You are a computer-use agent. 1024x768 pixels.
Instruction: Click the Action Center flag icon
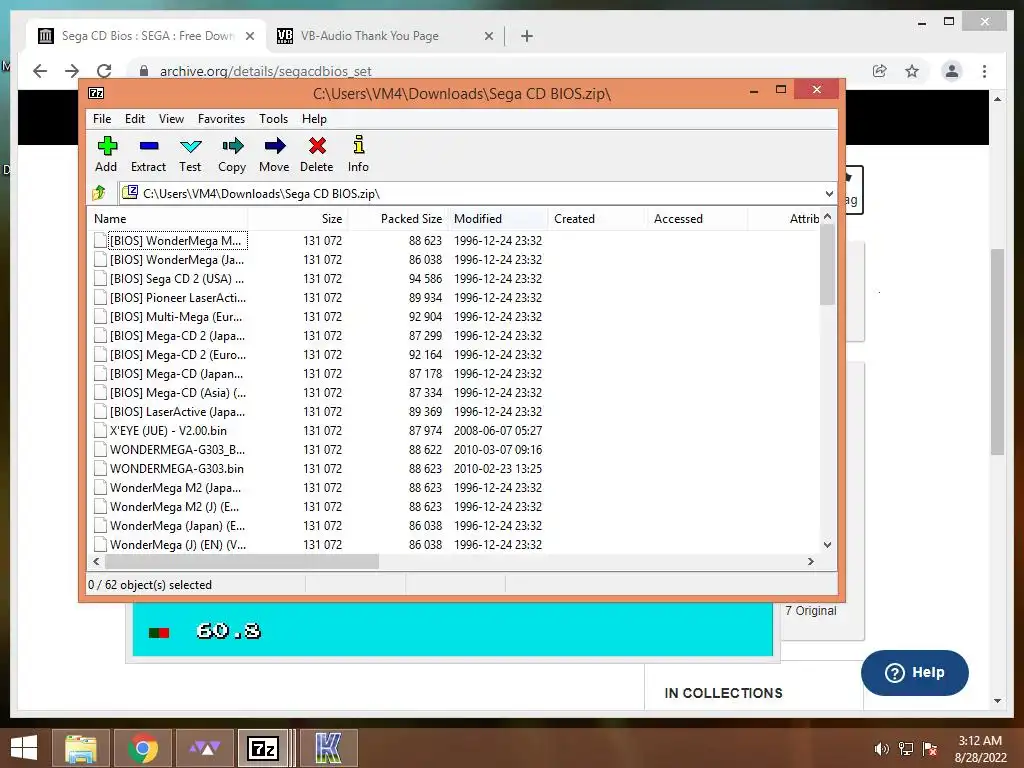coord(930,749)
